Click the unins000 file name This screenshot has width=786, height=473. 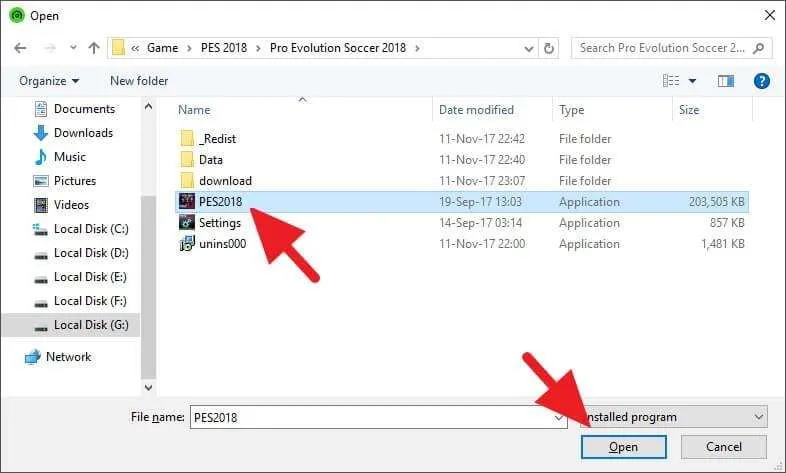click(x=223, y=244)
